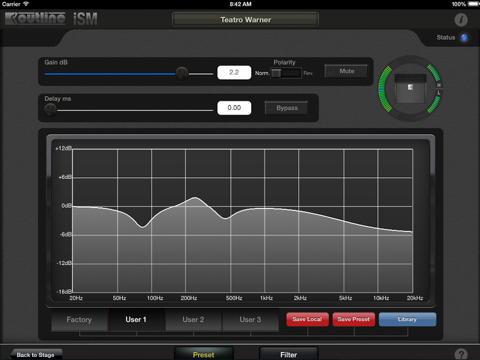Image resolution: width=480 pixels, height=360 pixels.
Task: Click the Save Preset button
Action: [354, 319]
